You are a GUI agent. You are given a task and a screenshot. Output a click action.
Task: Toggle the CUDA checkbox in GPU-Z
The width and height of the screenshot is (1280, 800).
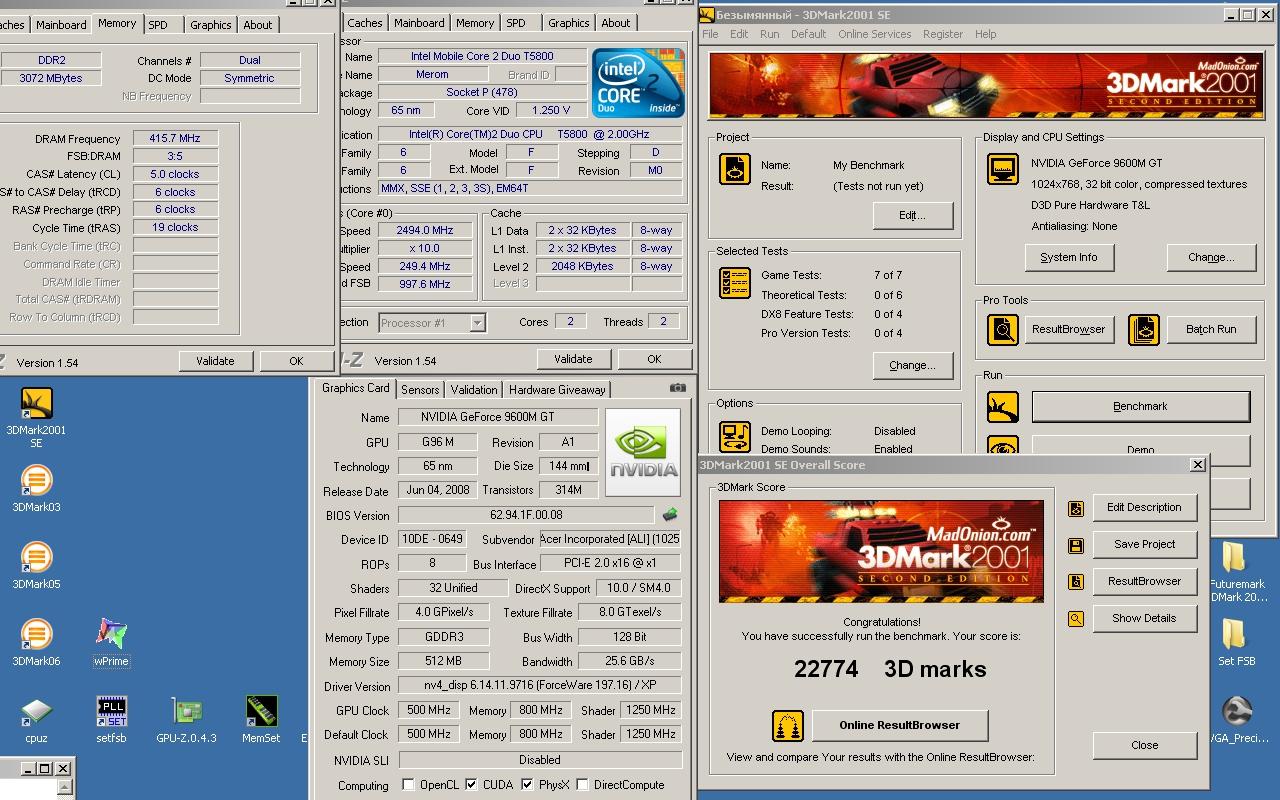click(x=471, y=785)
